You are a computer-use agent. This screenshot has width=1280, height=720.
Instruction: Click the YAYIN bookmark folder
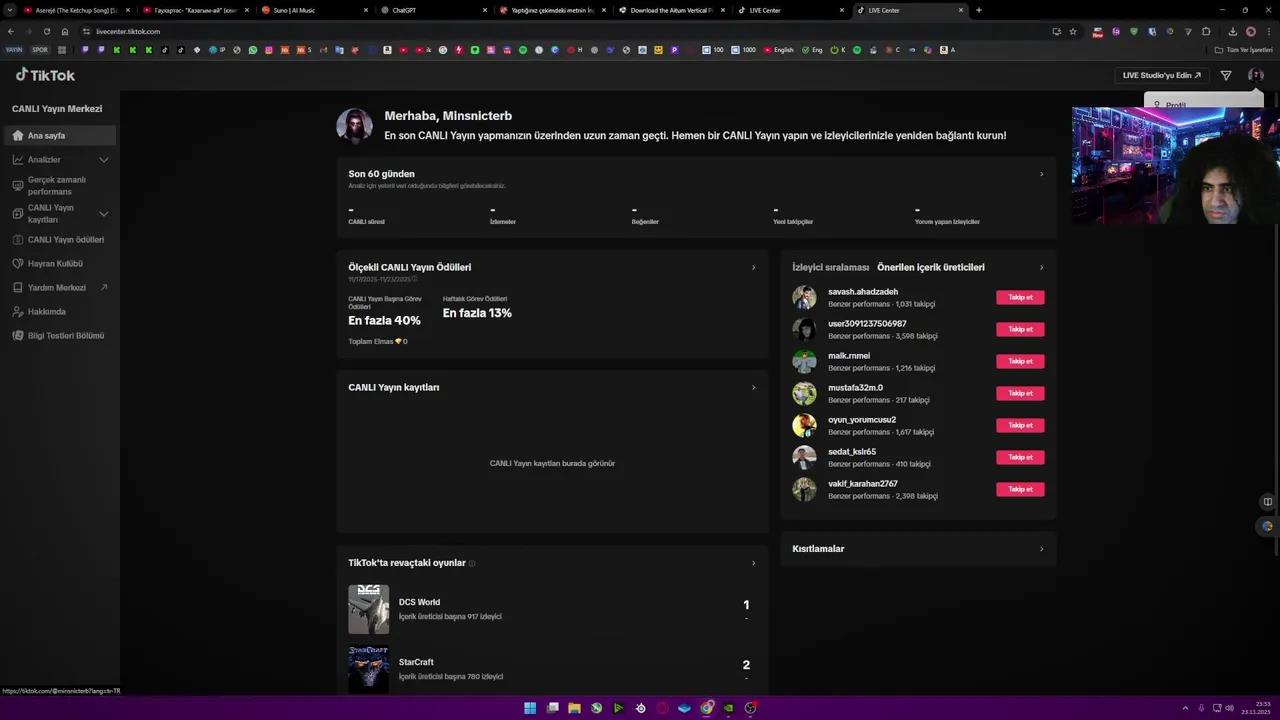click(14, 49)
